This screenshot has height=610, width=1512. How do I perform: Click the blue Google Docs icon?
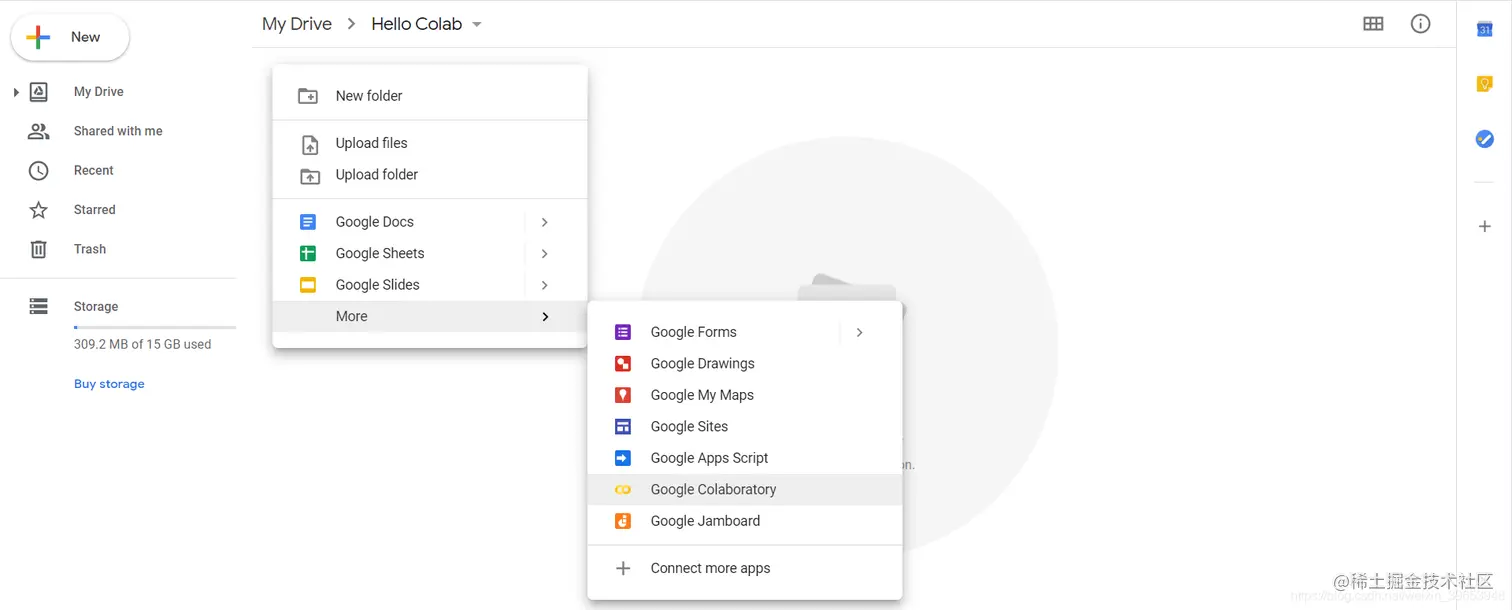tap(308, 222)
